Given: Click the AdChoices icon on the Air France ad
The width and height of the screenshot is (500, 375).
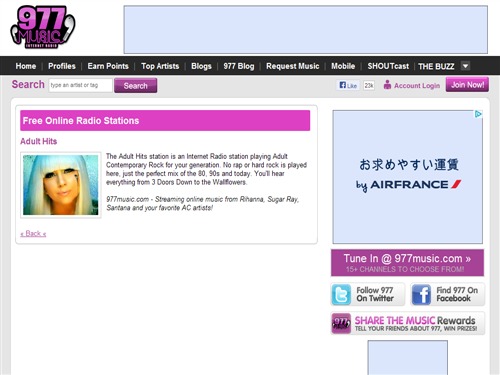Looking at the screenshot, I should [x=478, y=114].
